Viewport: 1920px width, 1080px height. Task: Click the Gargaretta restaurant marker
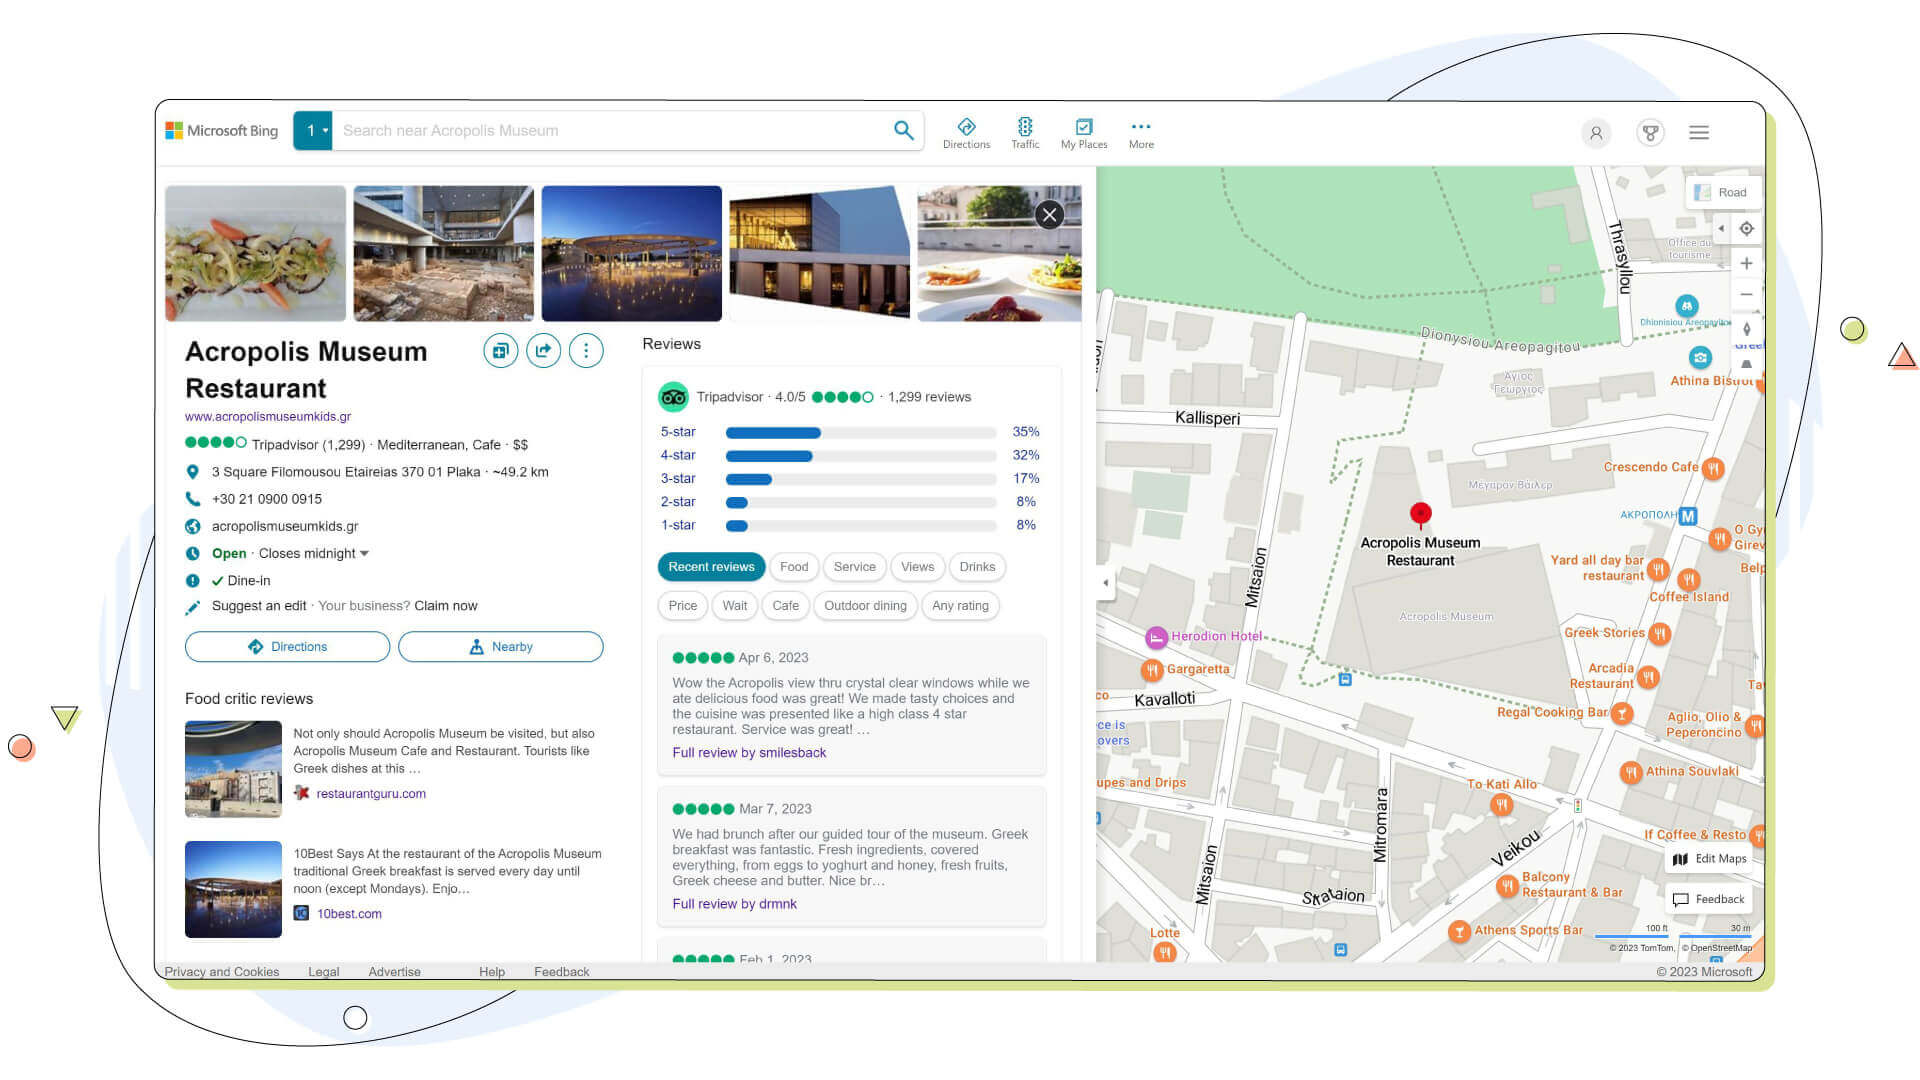point(1152,670)
